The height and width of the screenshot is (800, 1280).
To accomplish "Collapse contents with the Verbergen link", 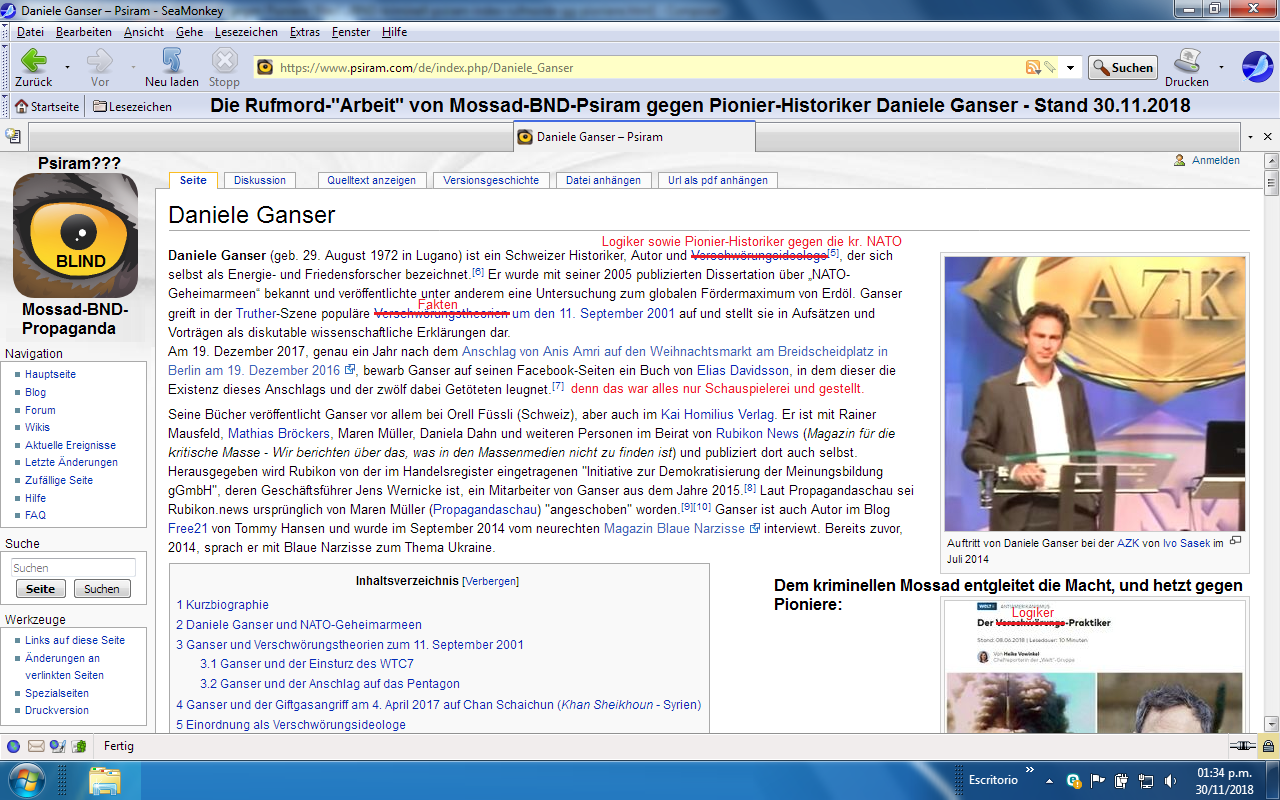I will 490,581.
